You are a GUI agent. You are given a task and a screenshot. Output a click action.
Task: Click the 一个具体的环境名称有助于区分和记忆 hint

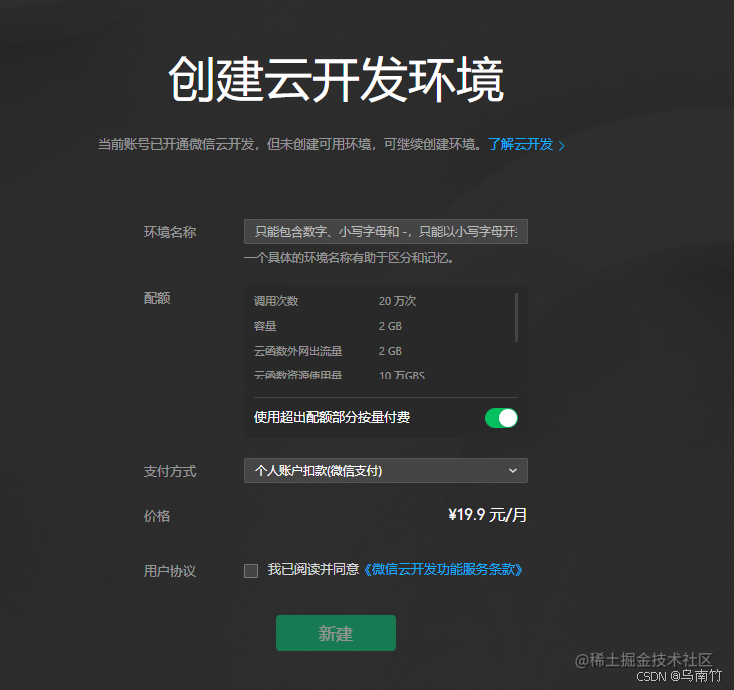(349, 258)
